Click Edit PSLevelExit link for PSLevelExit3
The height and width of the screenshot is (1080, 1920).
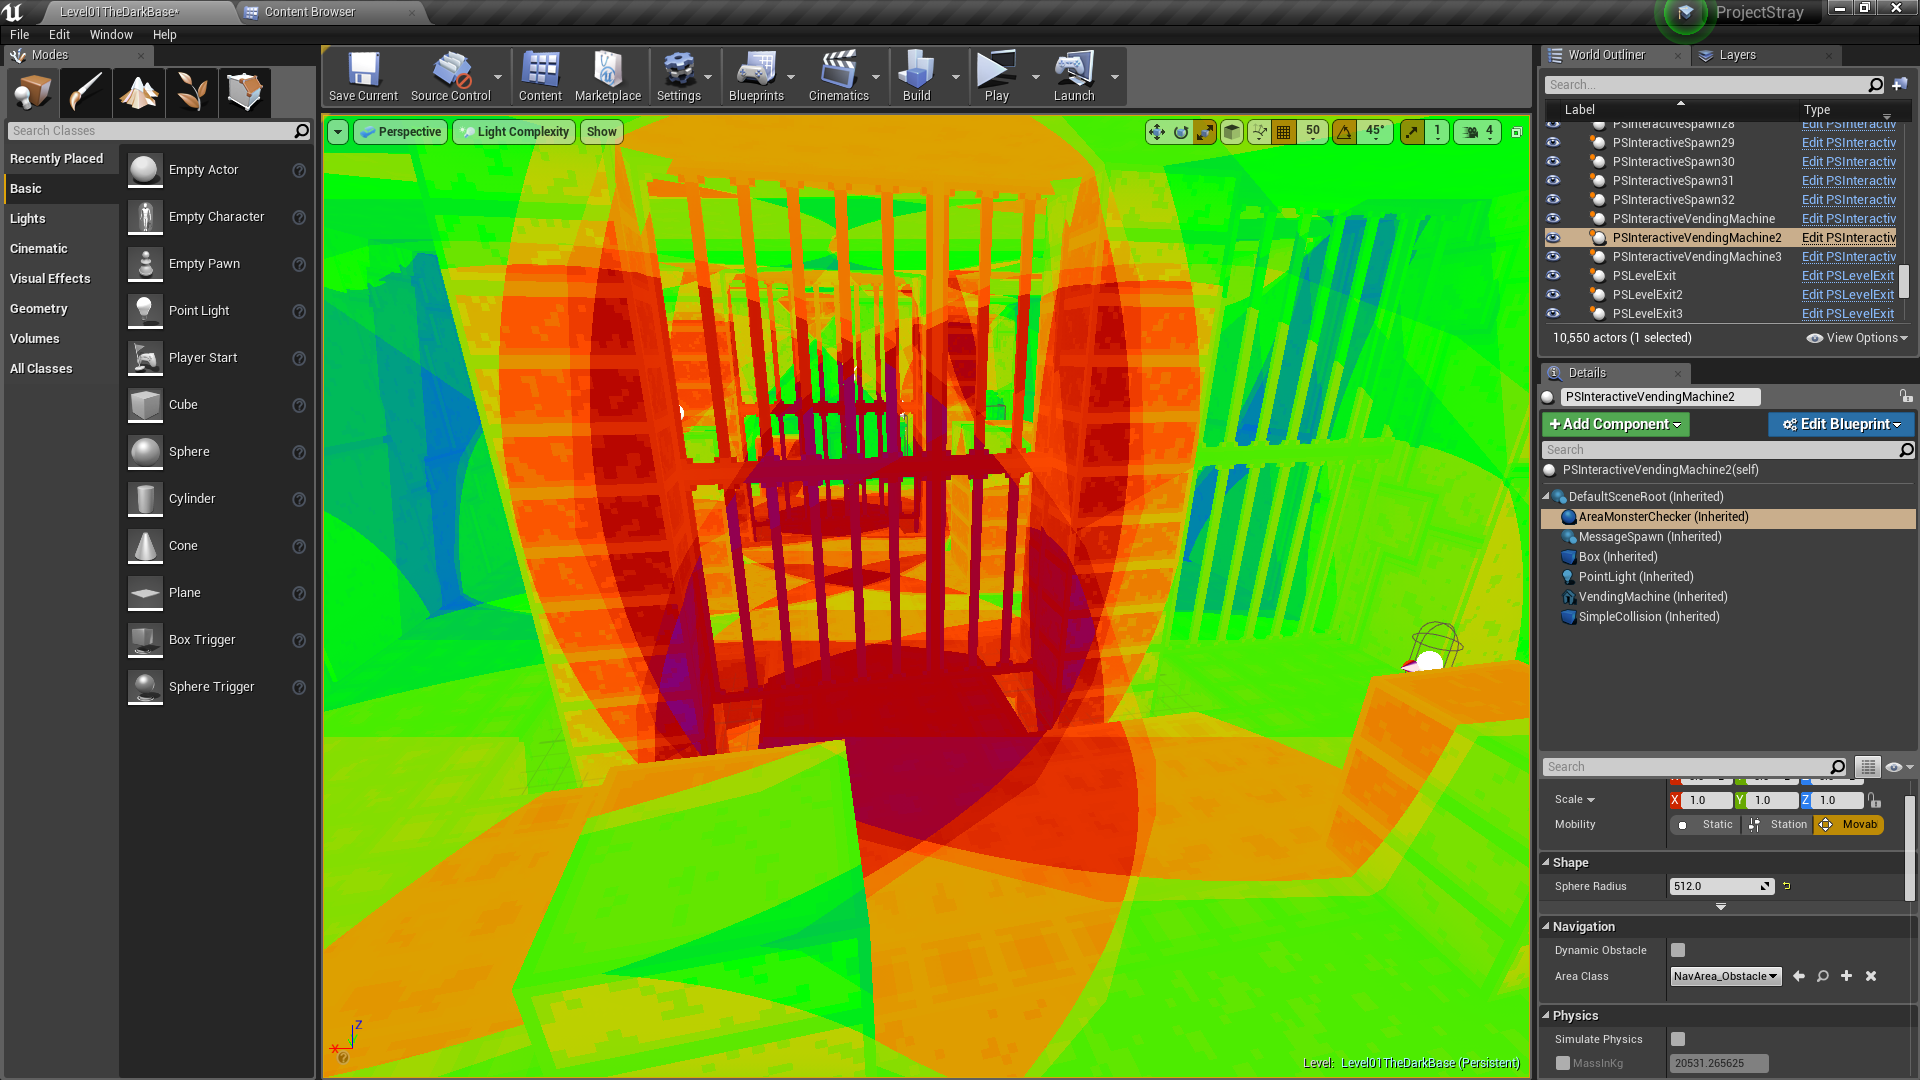point(1847,313)
